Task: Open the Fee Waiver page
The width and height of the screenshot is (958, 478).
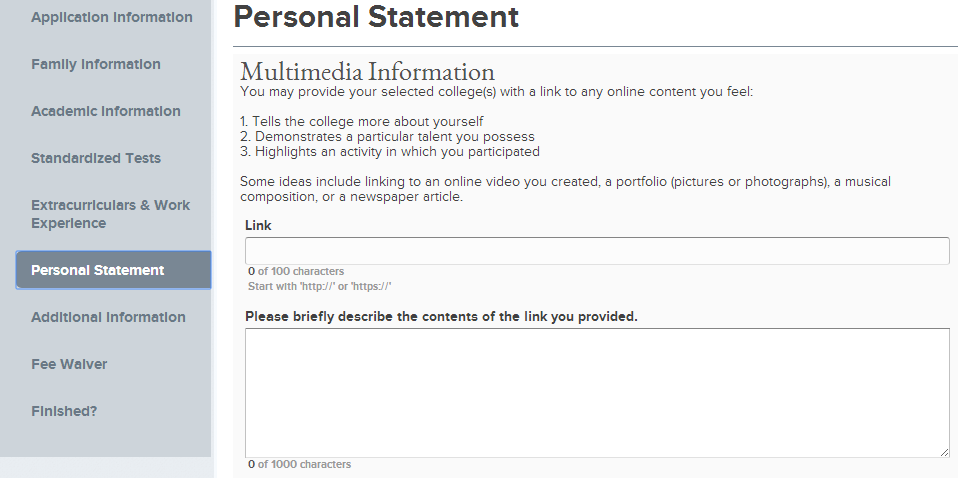Action: tap(69, 364)
